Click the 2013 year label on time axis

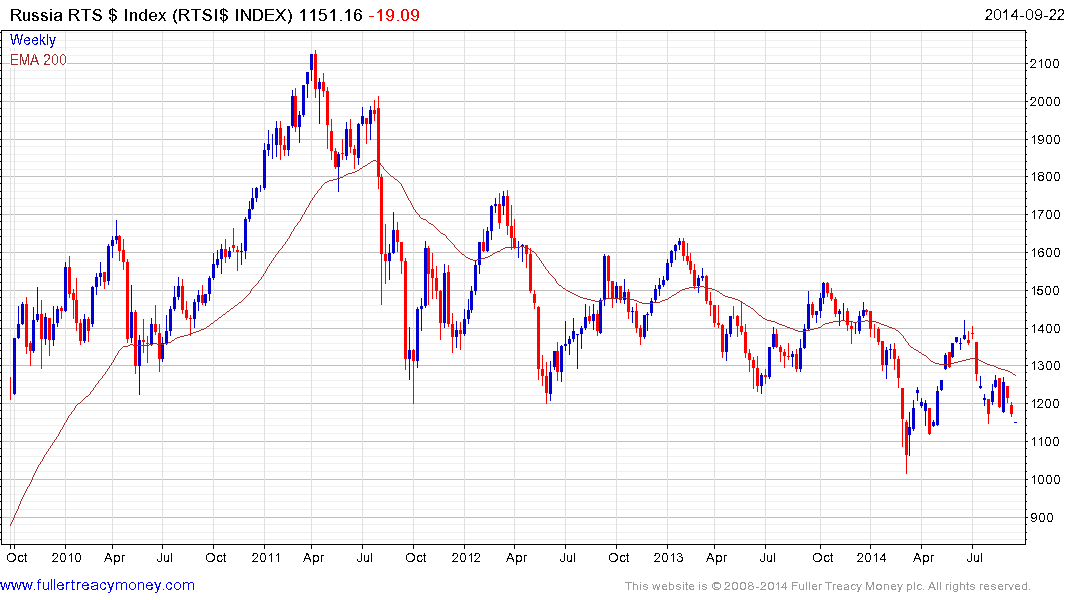coord(668,557)
